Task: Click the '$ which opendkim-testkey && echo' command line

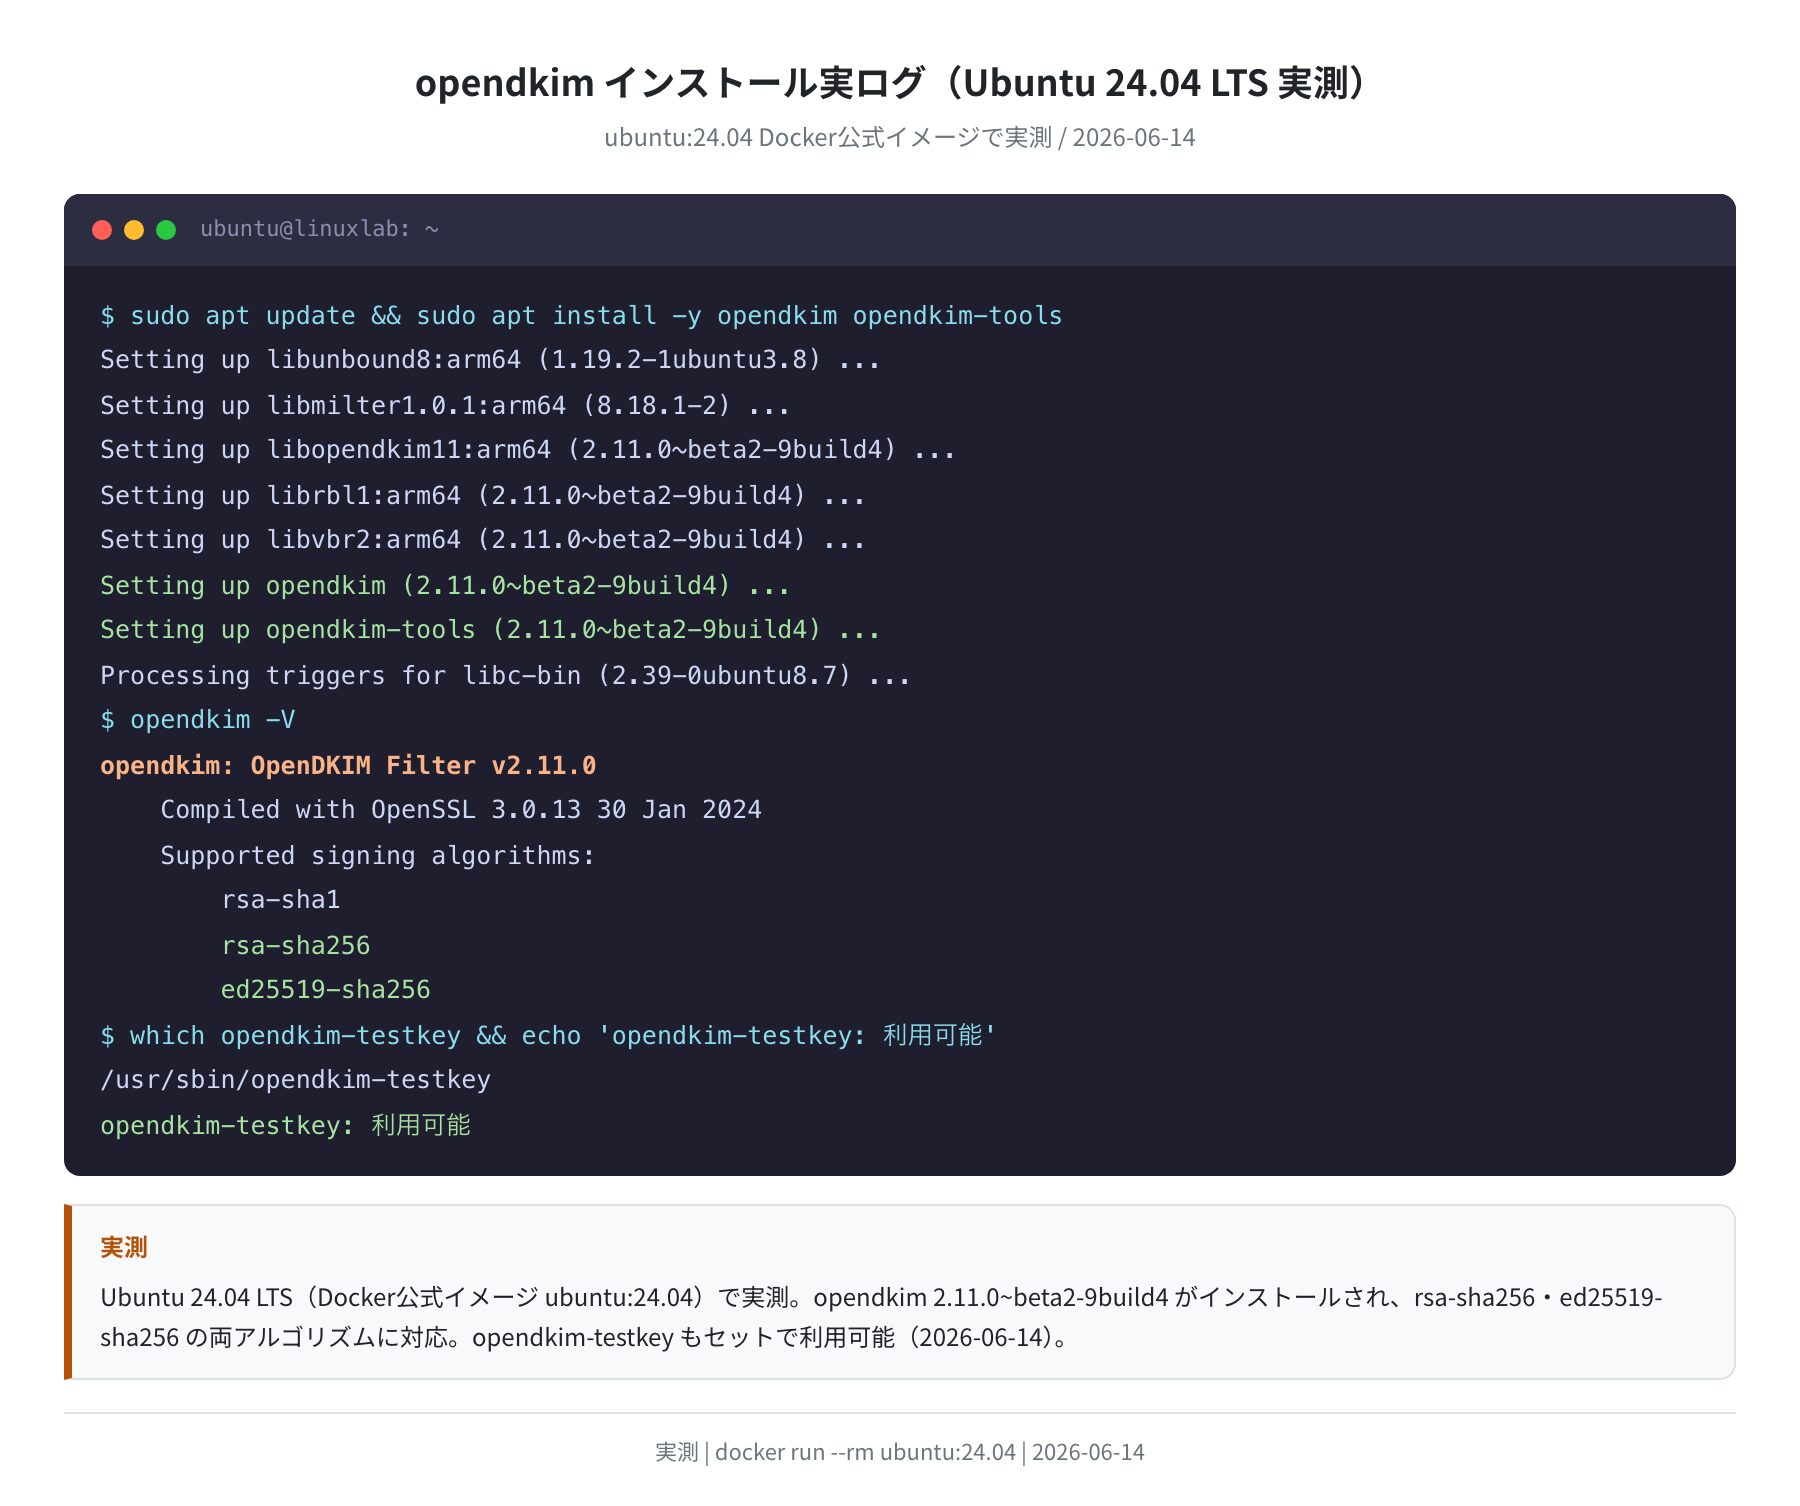Action: pos(548,1035)
